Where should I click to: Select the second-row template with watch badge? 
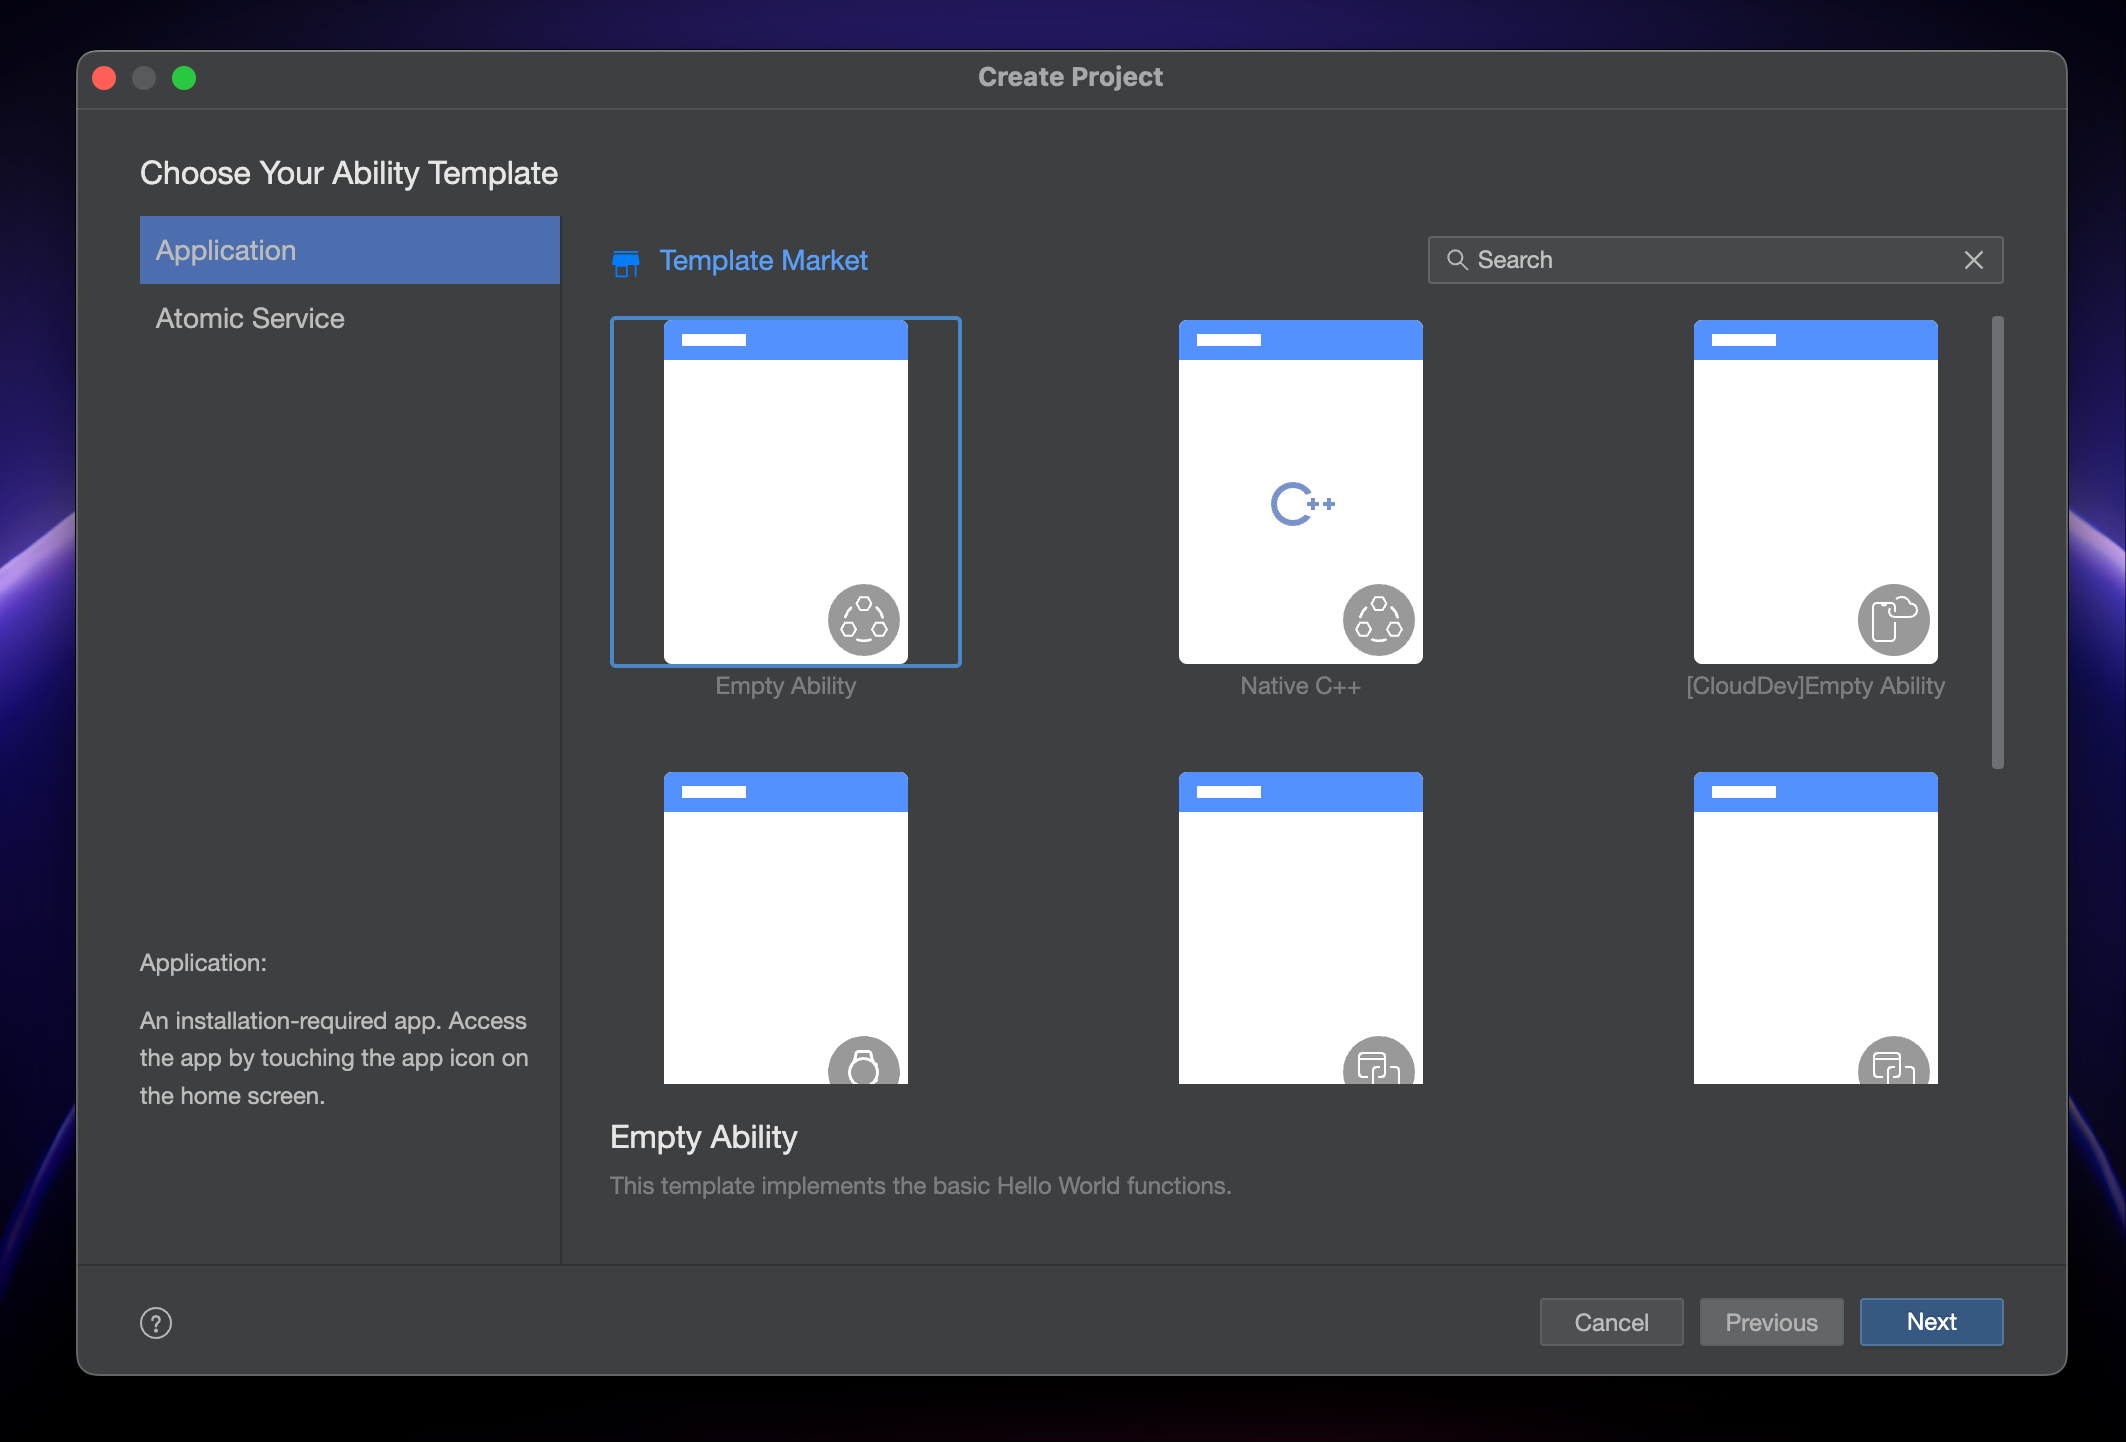pos(786,928)
